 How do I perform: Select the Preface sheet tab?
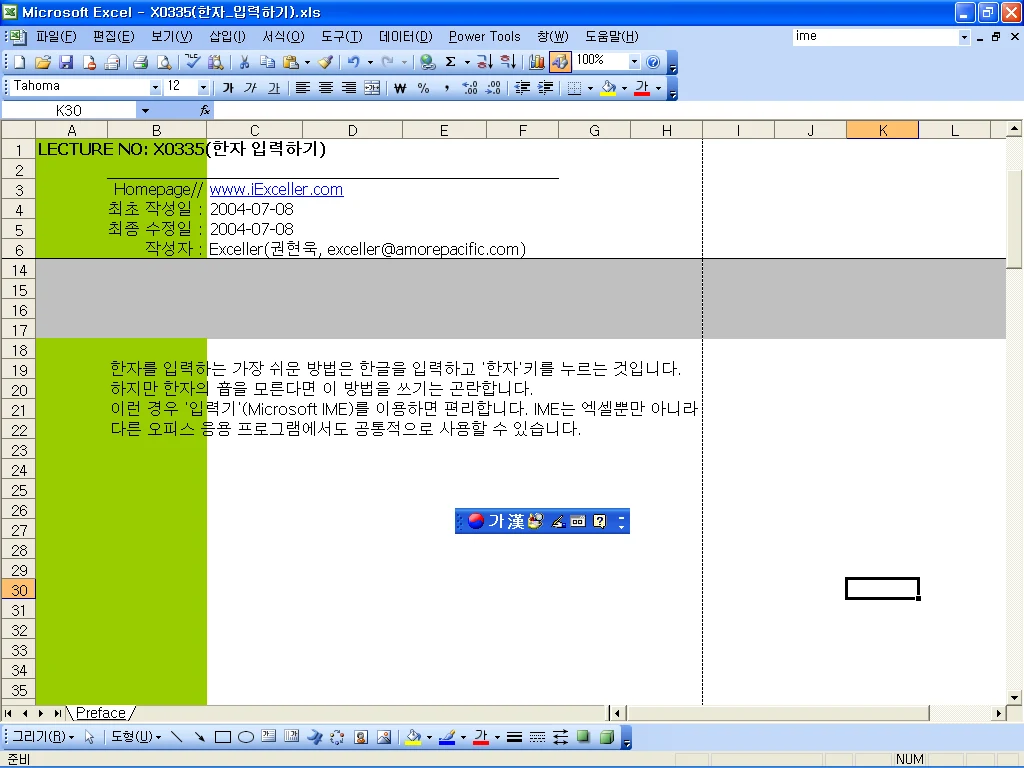(x=101, y=713)
